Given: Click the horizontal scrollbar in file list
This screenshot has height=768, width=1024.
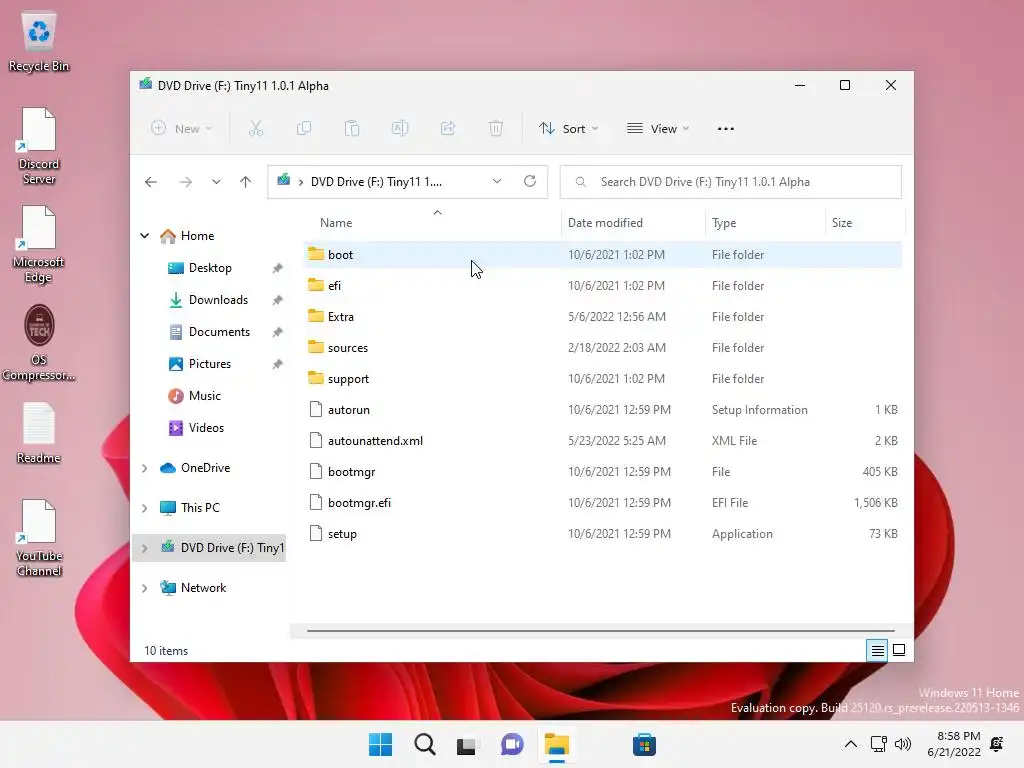Looking at the screenshot, I should point(600,631).
